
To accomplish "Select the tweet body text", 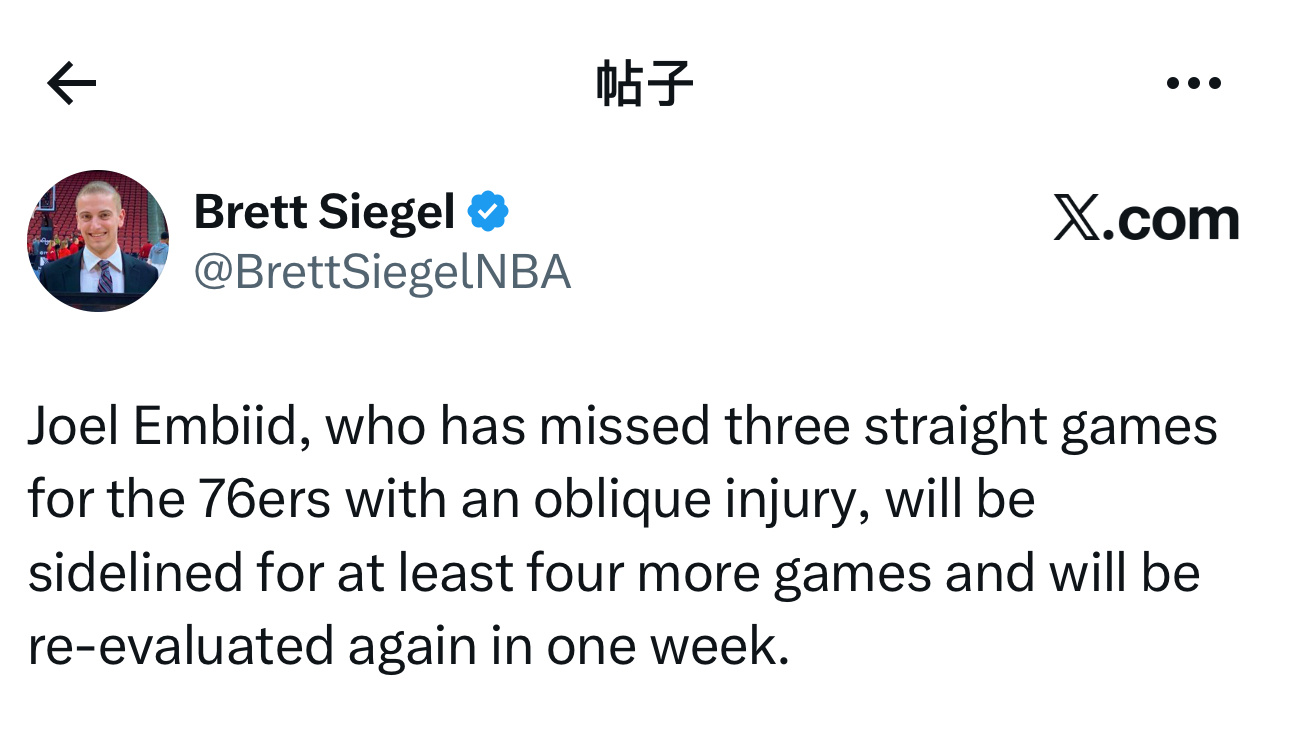I will (620, 535).
